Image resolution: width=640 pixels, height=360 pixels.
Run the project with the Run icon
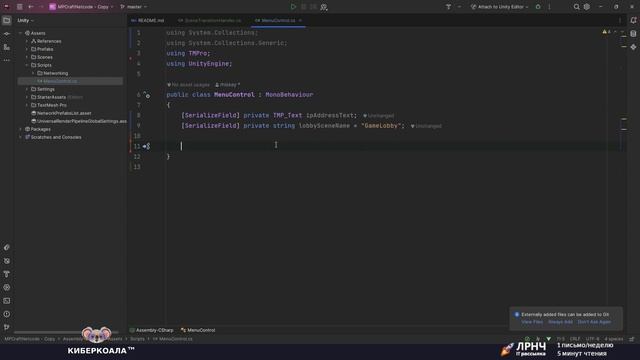point(293,7)
